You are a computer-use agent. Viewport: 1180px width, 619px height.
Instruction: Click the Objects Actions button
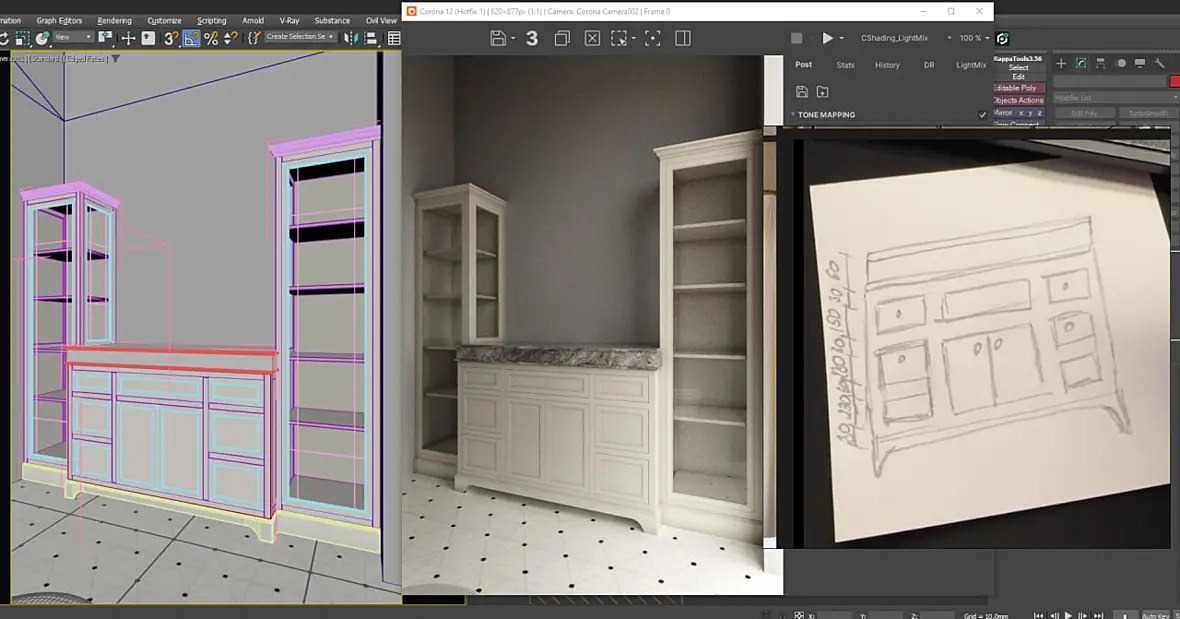coord(1018,100)
